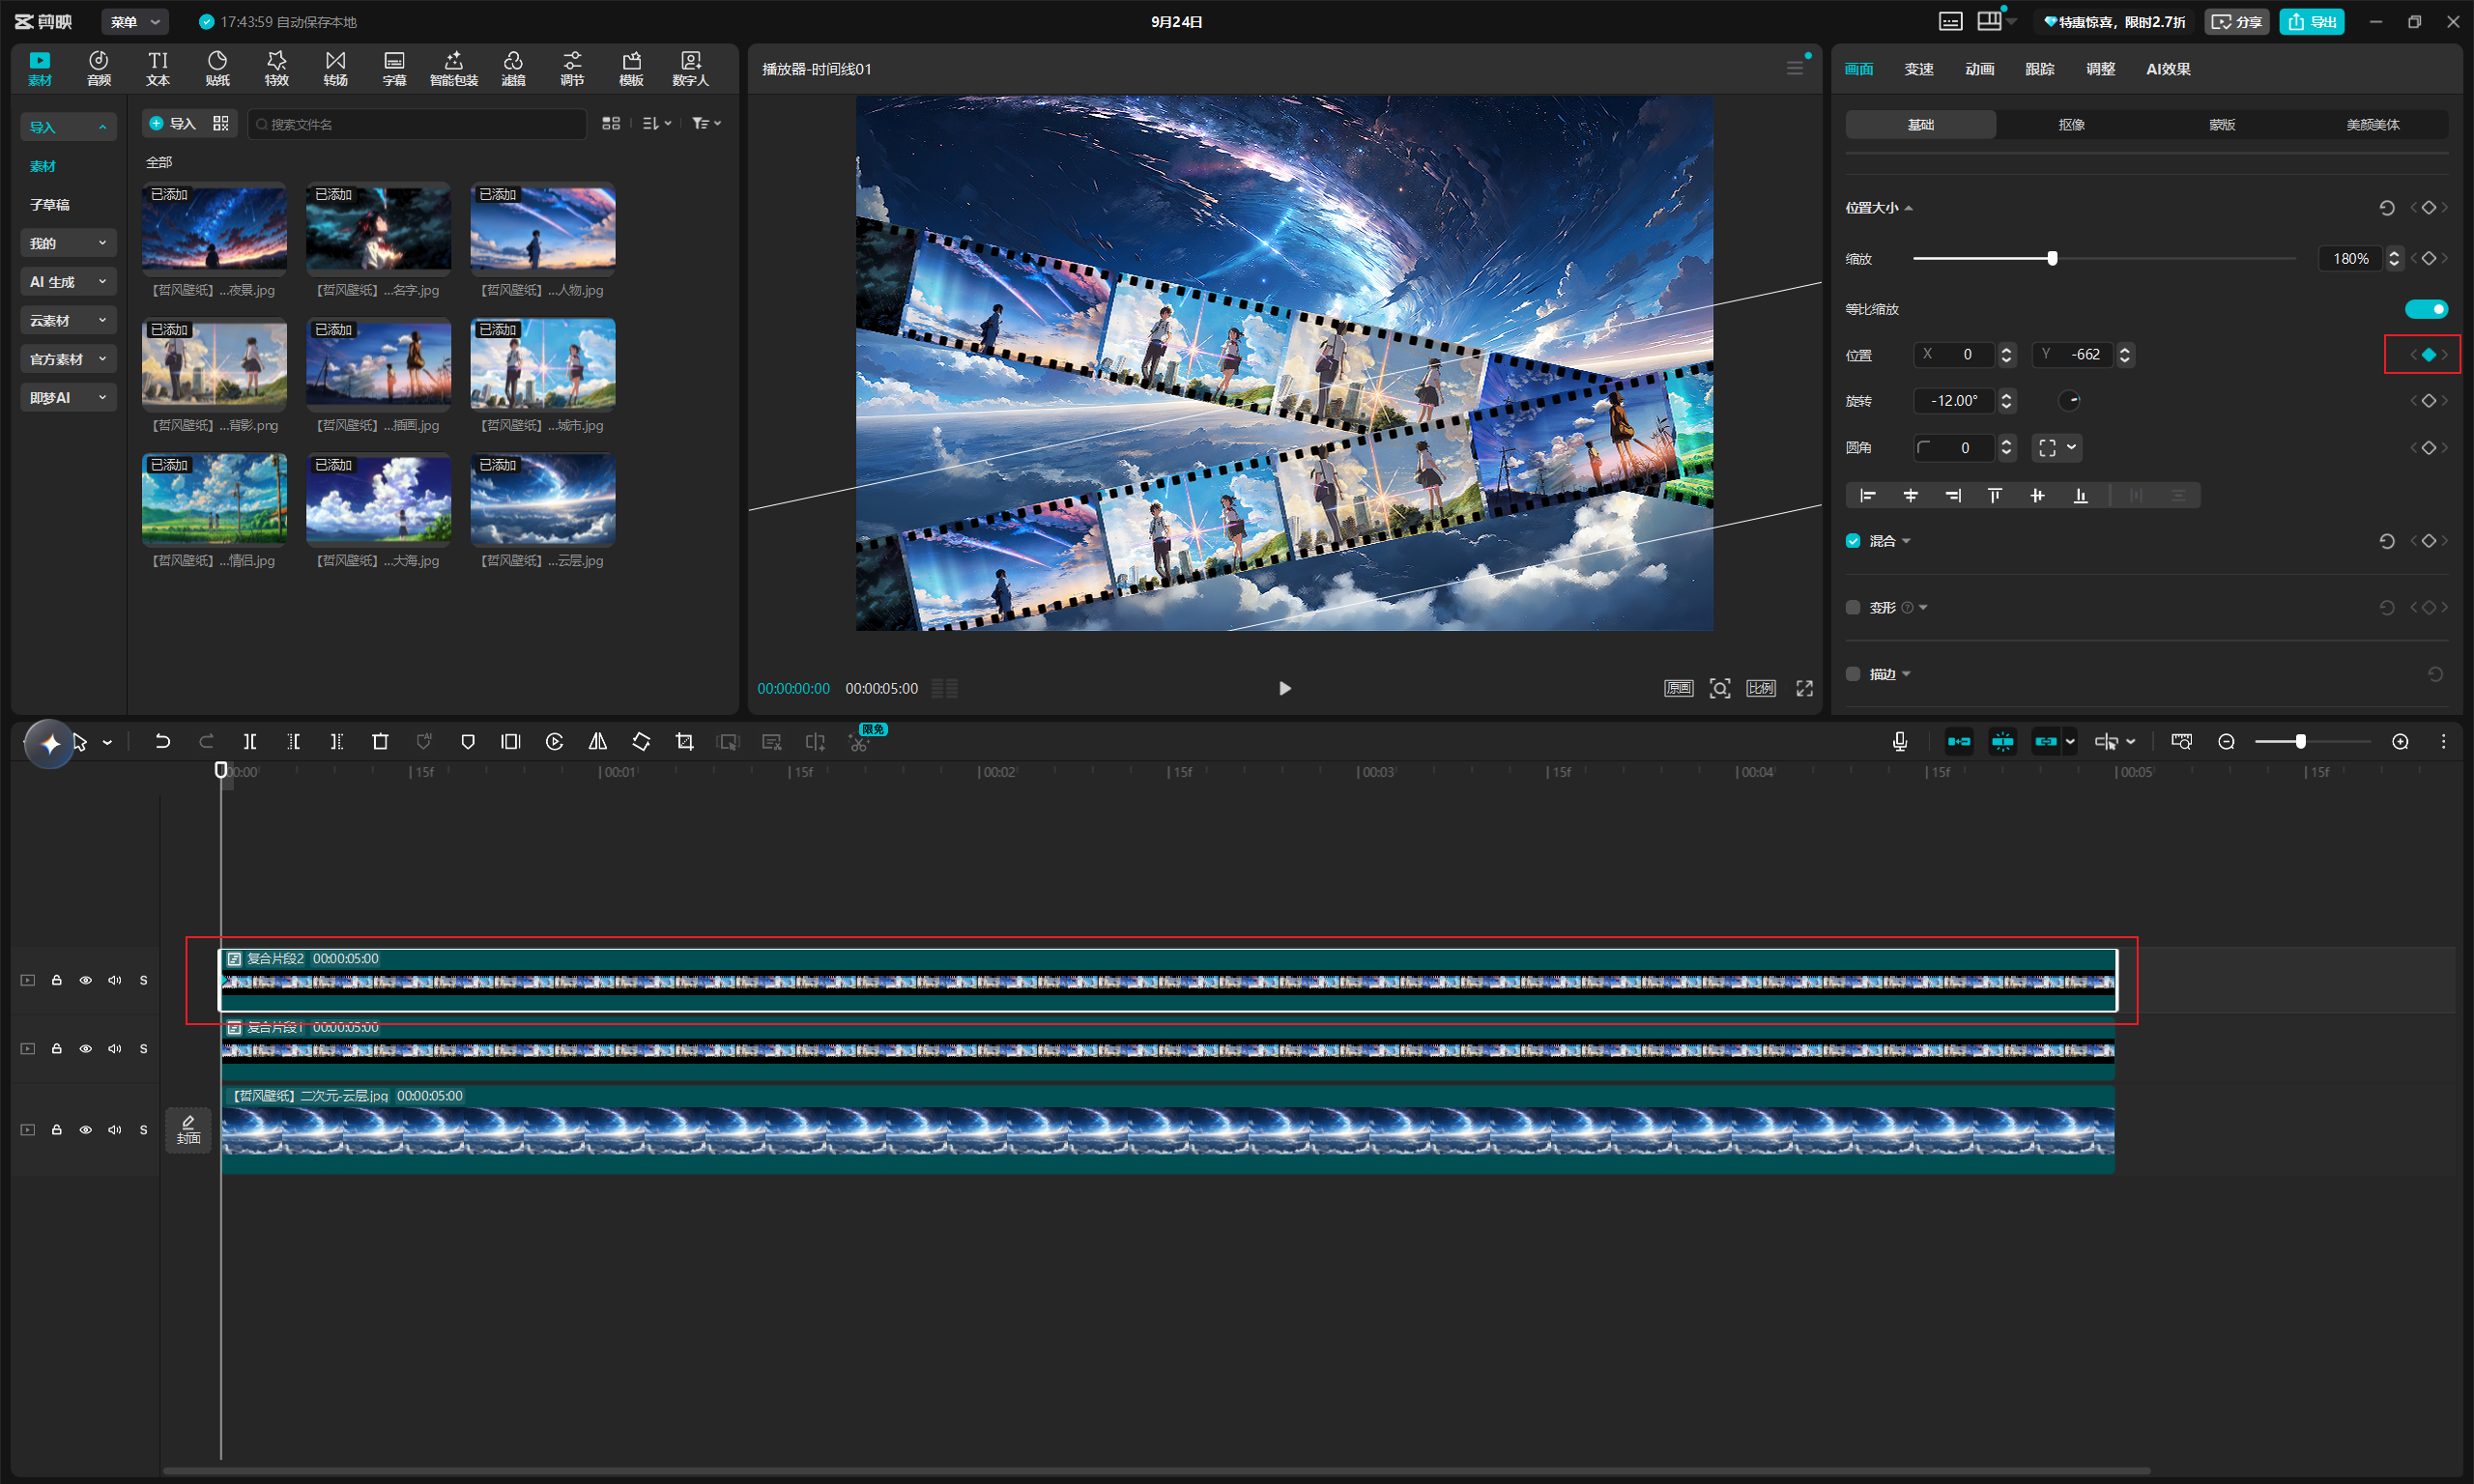The image size is (2474, 1484).
Task: Open the 特效 effects panel
Action: (276, 69)
